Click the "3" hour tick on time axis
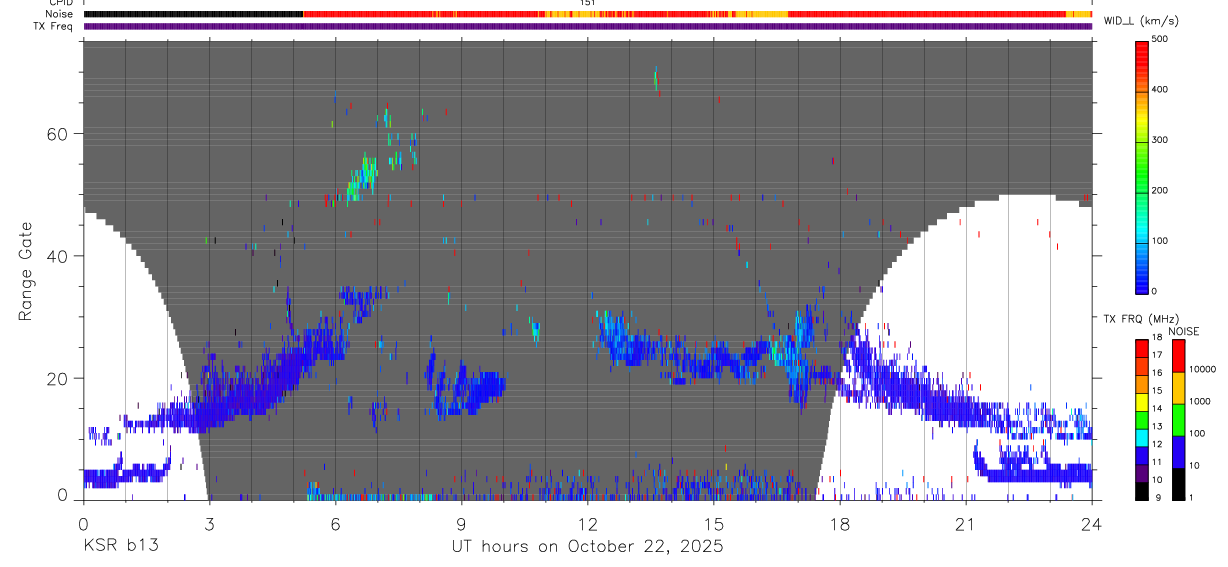The width and height of the screenshot is (1228, 567). pos(209,522)
